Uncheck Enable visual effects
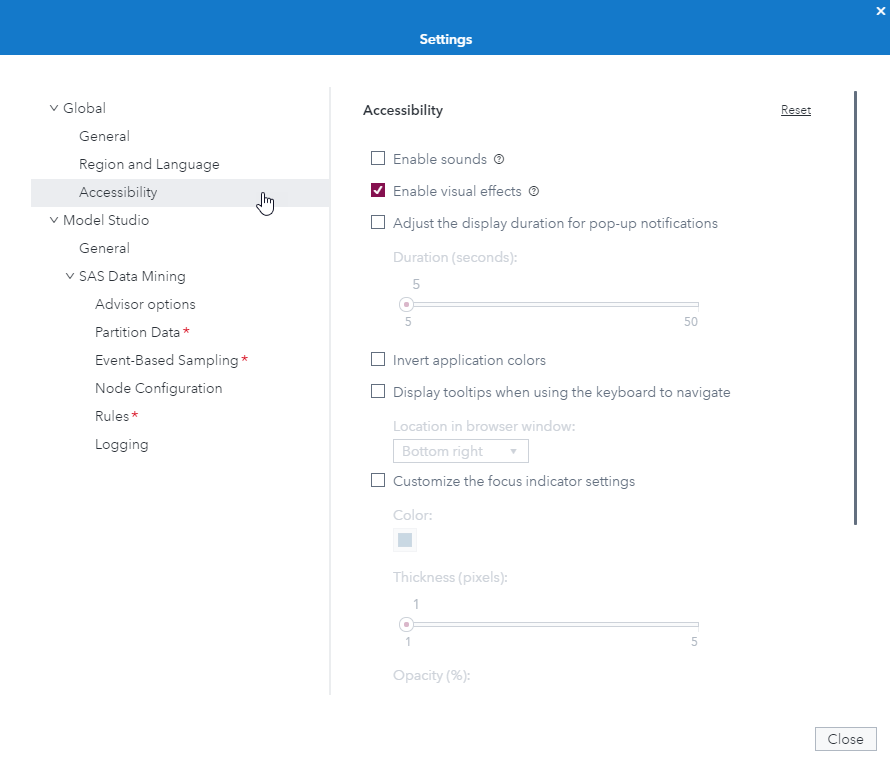890x763 pixels. [x=378, y=191]
